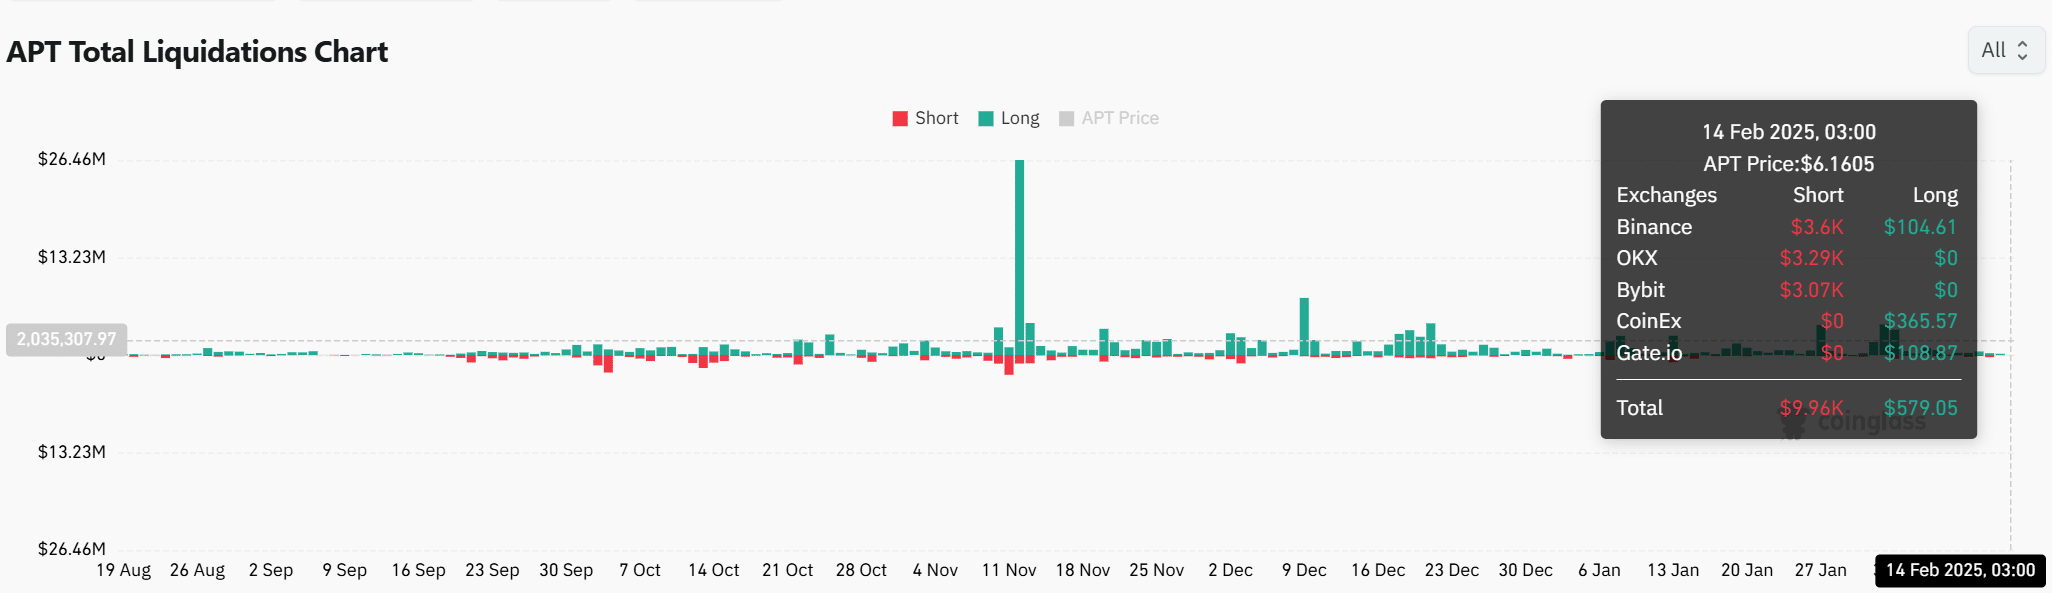Click the 2,035,307.97 crosshair value label

(66, 339)
